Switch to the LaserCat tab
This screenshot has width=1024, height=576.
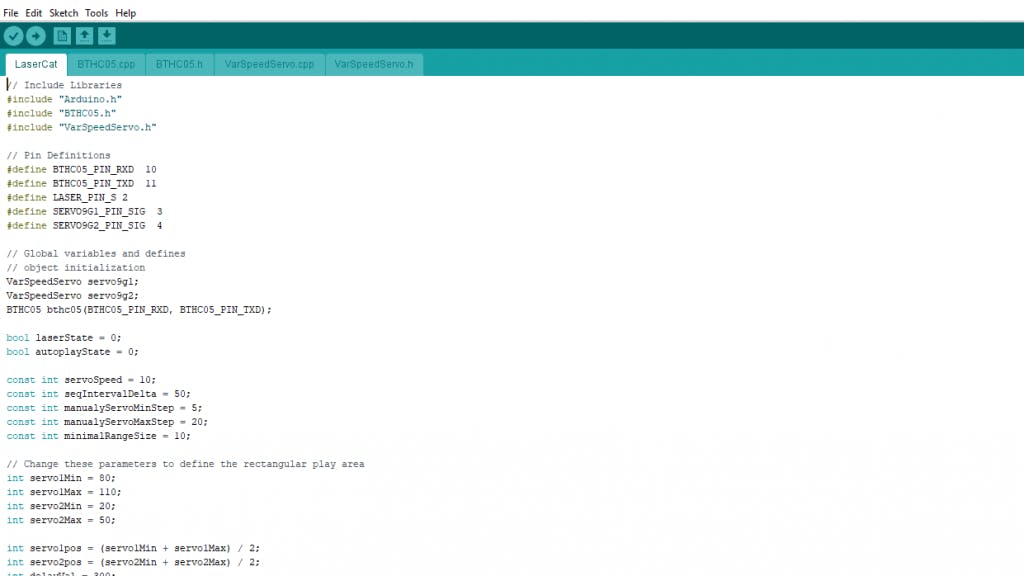[x=36, y=64]
